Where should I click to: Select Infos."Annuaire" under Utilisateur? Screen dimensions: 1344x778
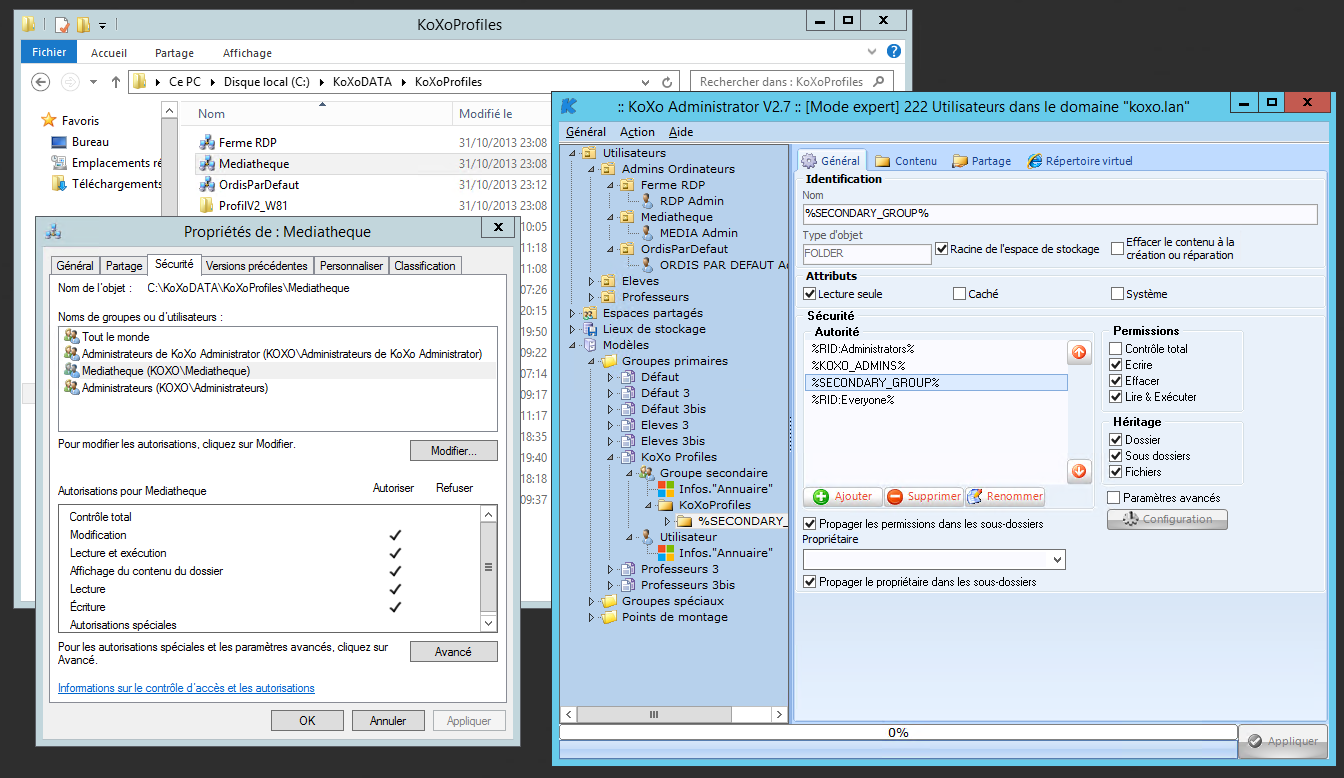click(x=725, y=553)
